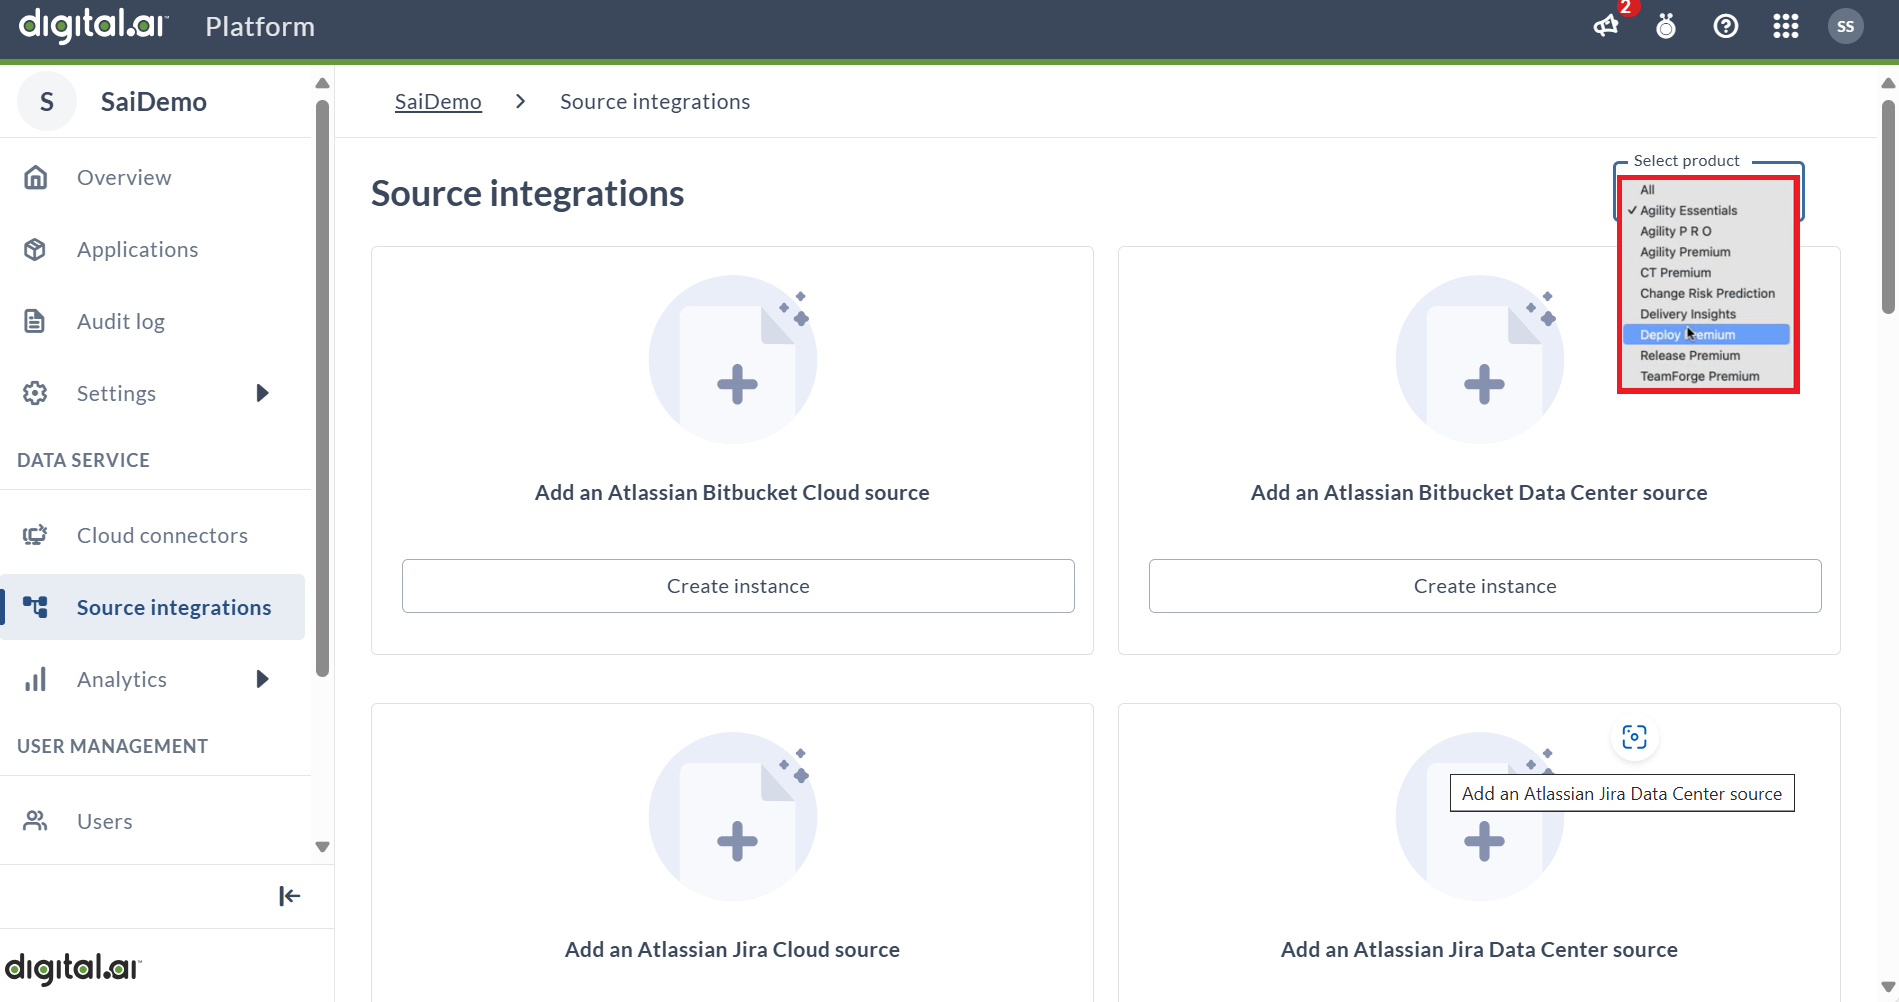
Task: Click Add an Atlassian Jira Cloud source title
Action: coord(732,949)
